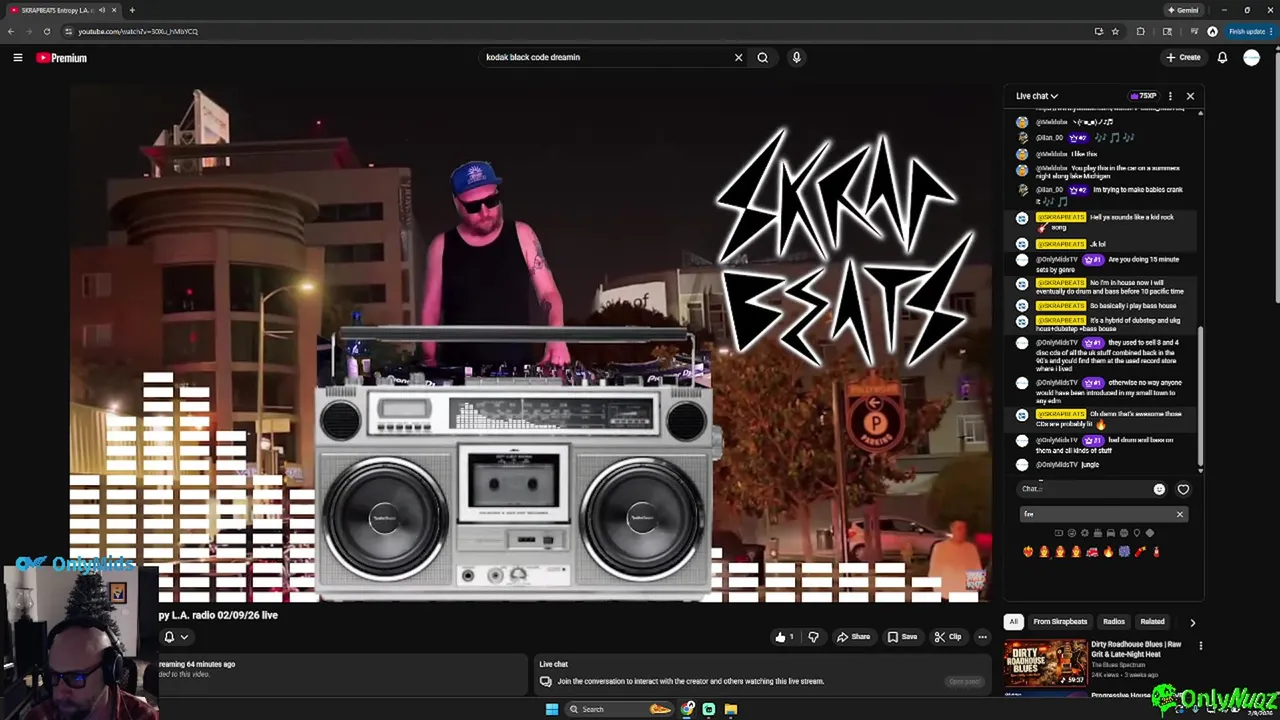Select the Radios filter chip
Image resolution: width=1280 pixels, height=720 pixels.
pos(1113,622)
